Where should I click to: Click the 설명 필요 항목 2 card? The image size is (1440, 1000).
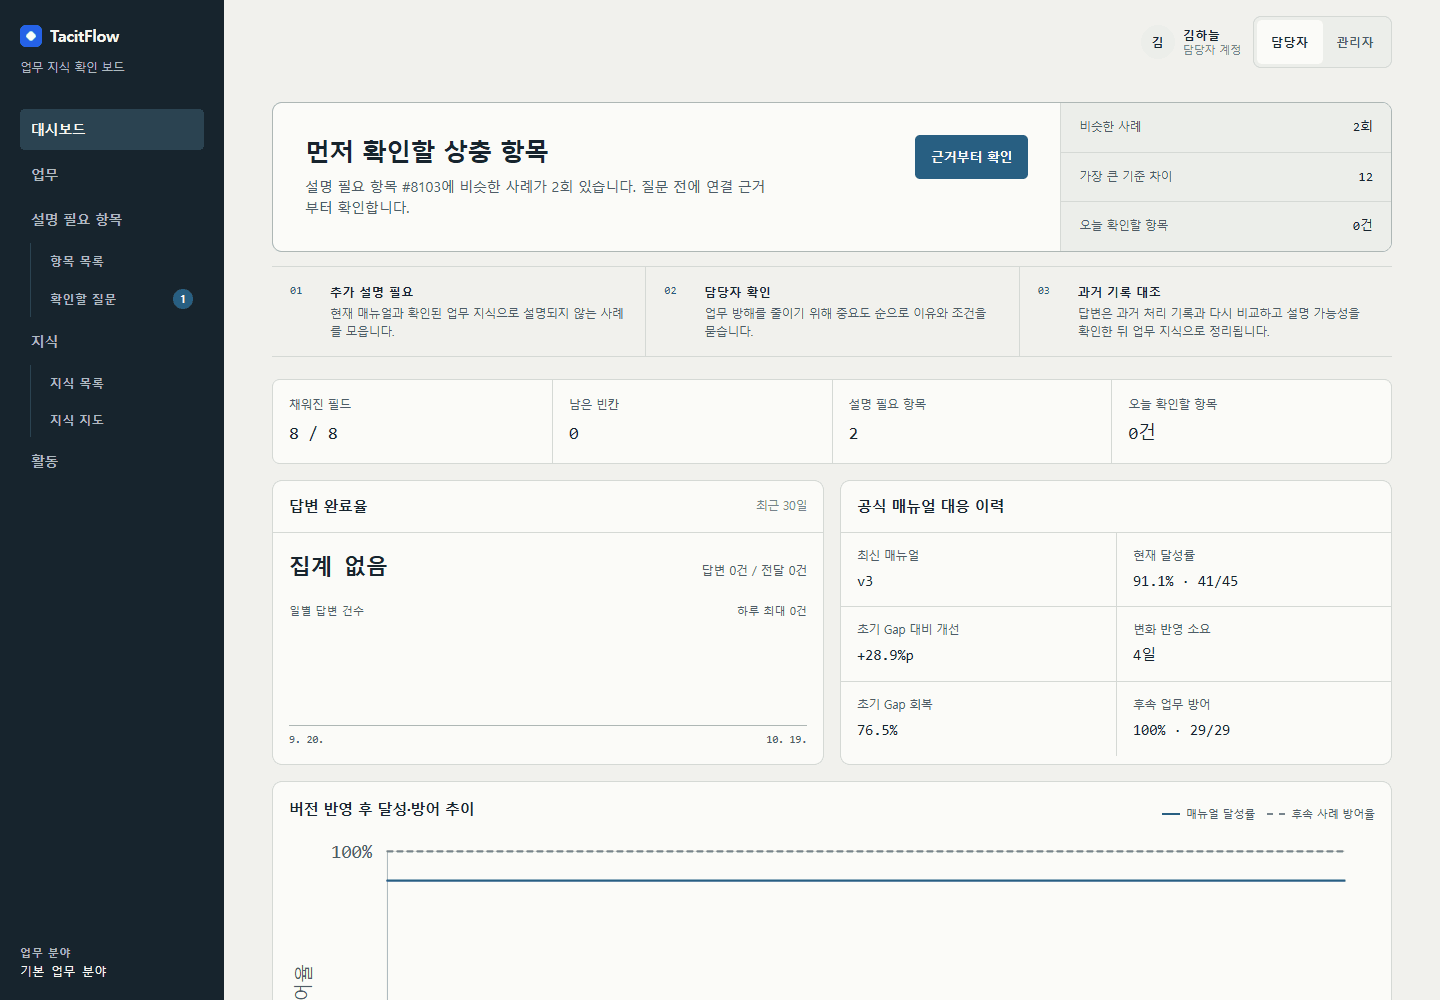(x=972, y=421)
